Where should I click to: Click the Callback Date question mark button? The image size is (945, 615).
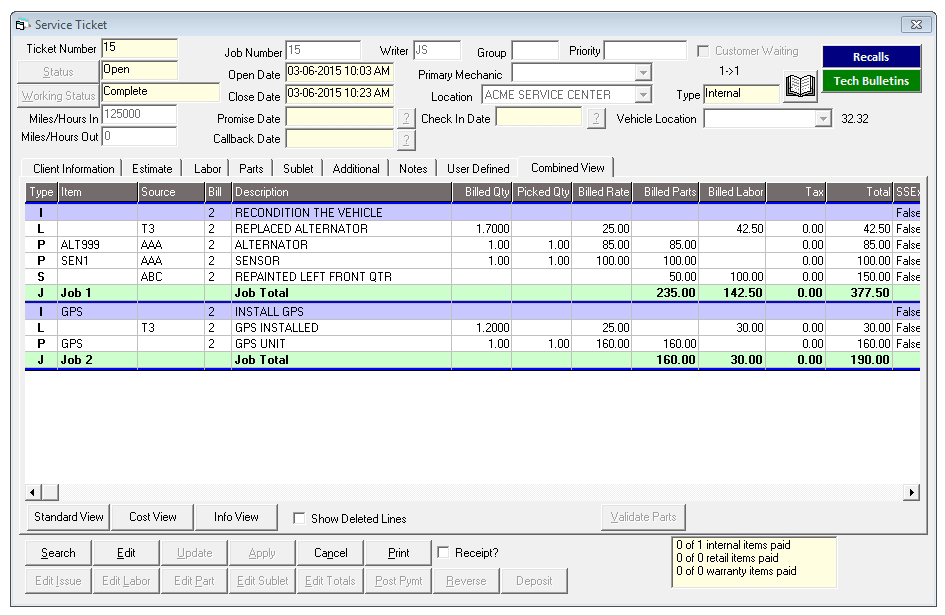406,140
